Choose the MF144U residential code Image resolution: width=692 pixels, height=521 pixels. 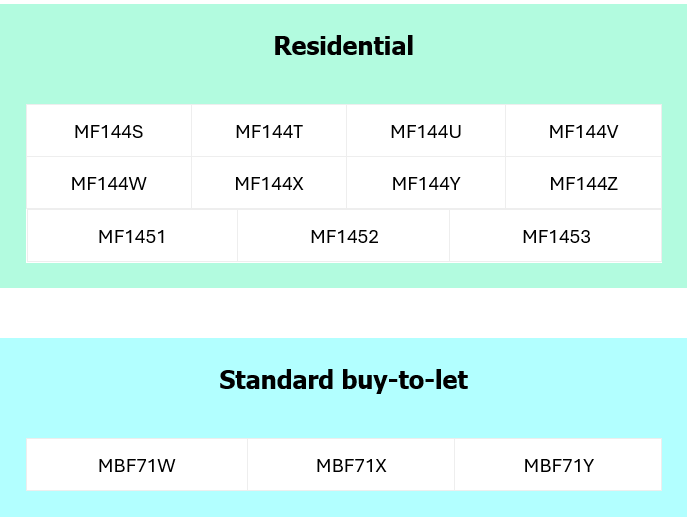426,131
